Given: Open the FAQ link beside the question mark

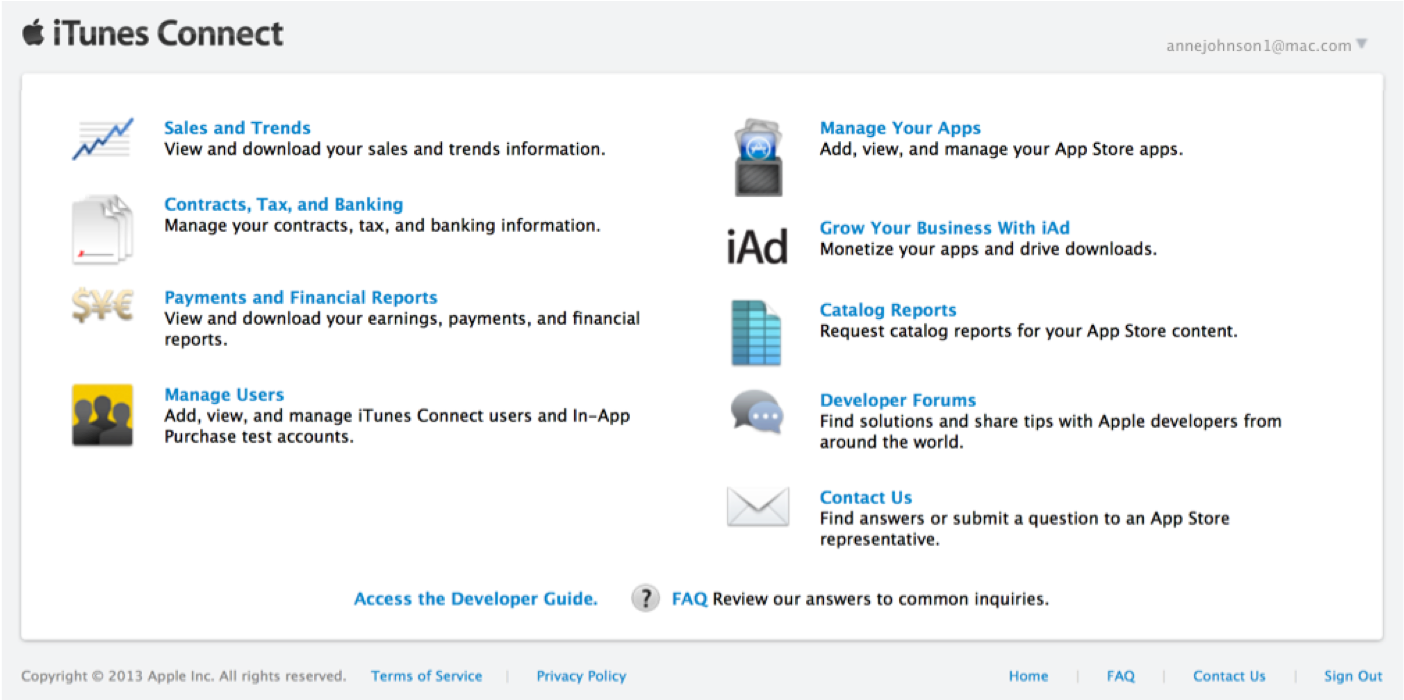Looking at the screenshot, I should point(689,599).
